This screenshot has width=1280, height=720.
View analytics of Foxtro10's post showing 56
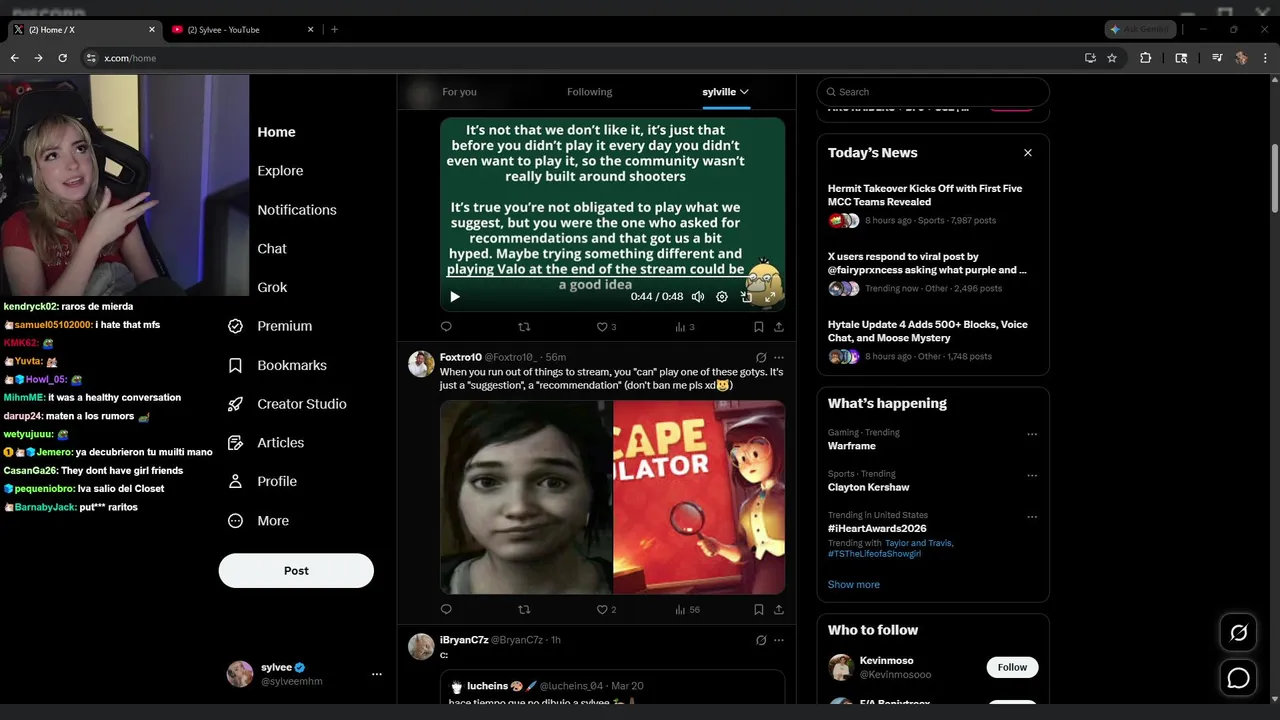(687, 609)
